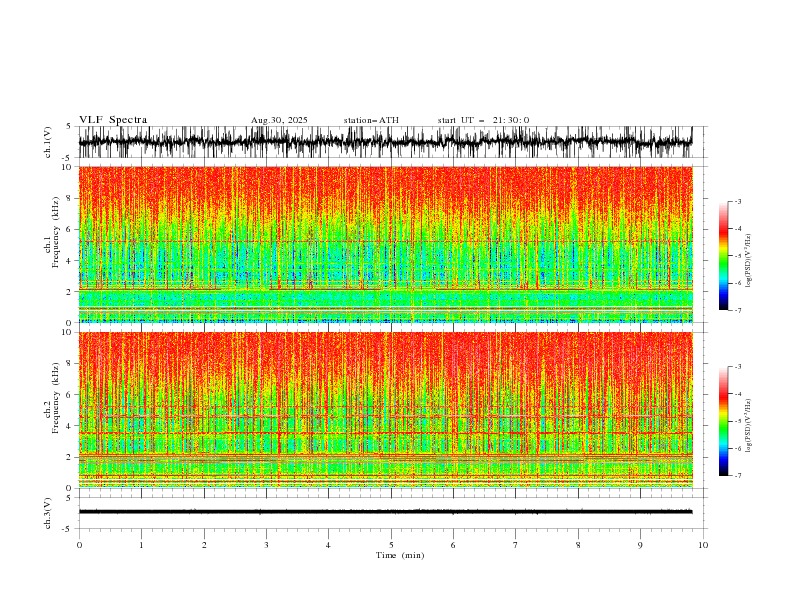Screen dimensions: 792x612
Task: Click the ch.3(V) axis label
Action: 48,513
